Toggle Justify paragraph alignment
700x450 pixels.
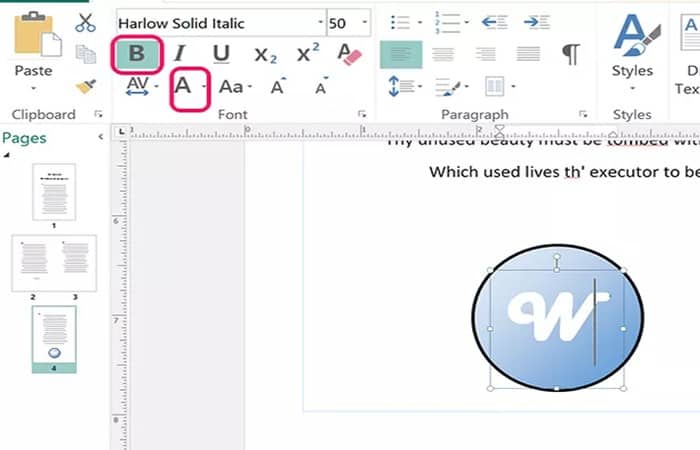(528, 54)
